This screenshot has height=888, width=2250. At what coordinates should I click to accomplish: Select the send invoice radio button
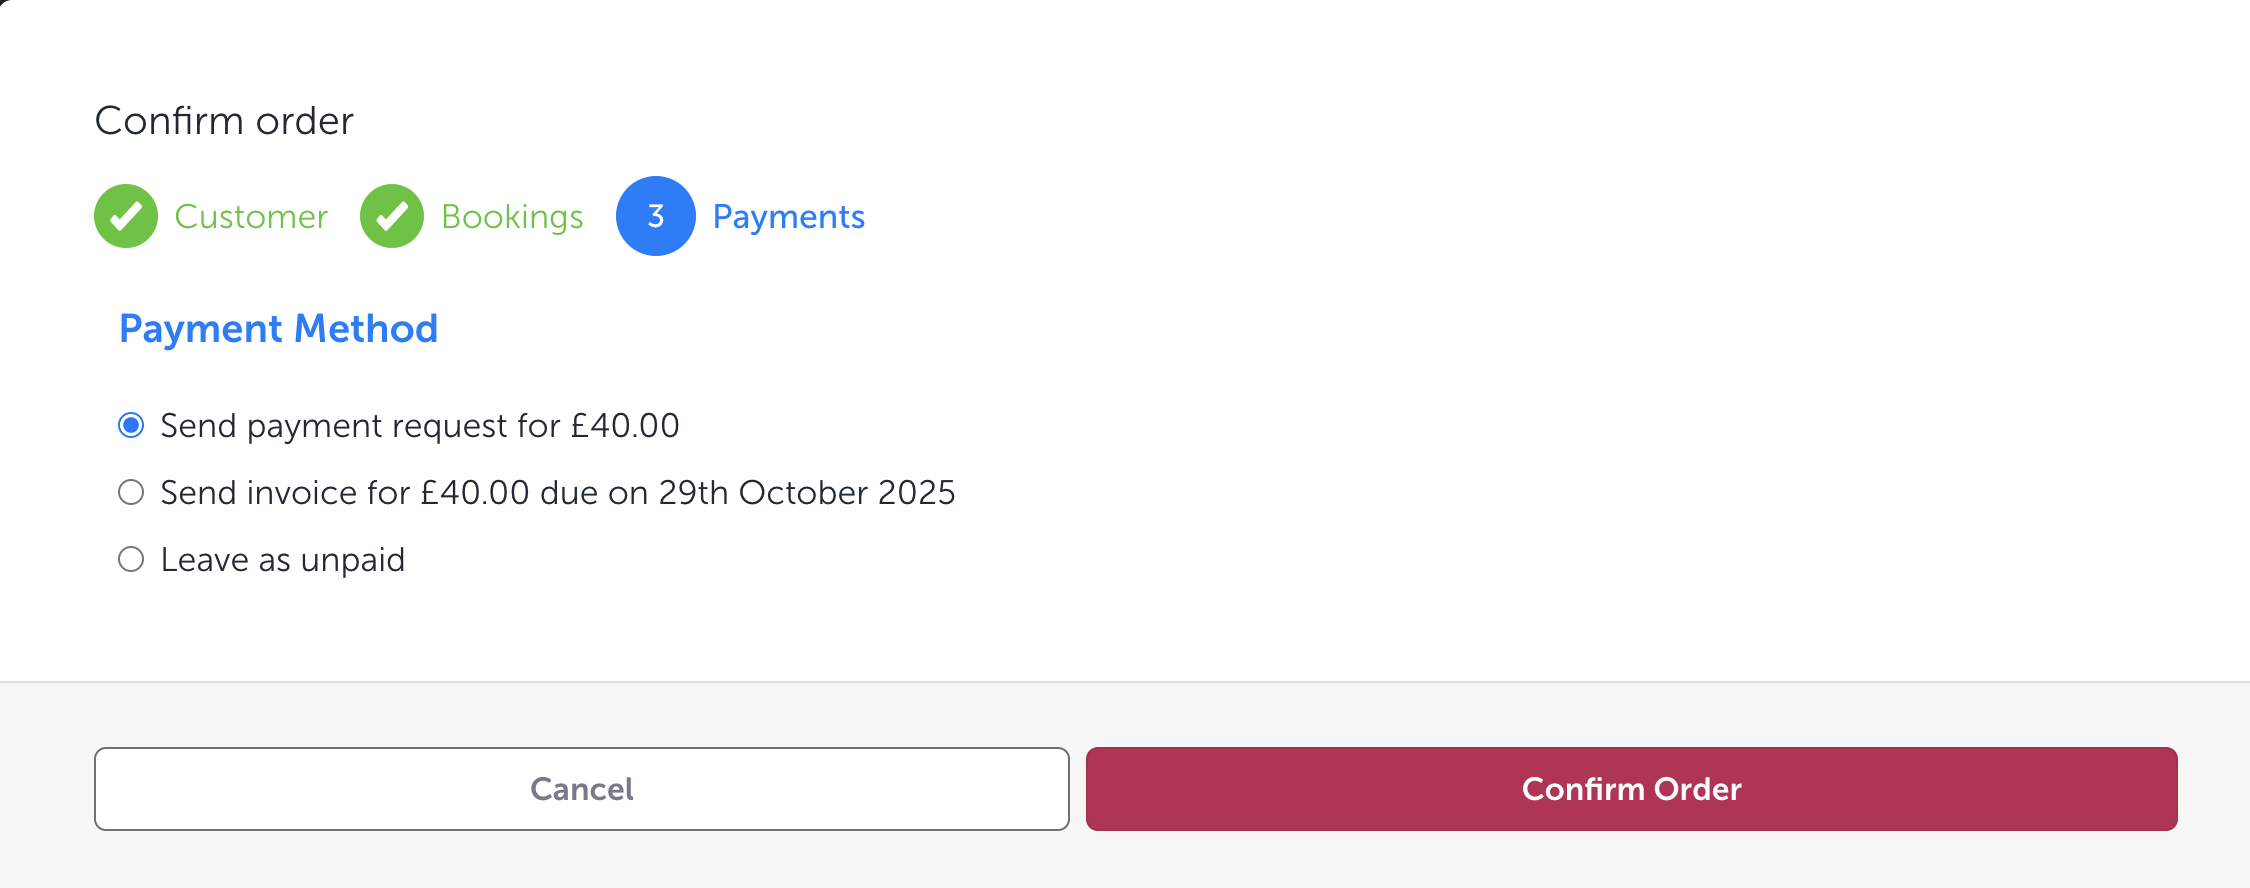coord(131,493)
